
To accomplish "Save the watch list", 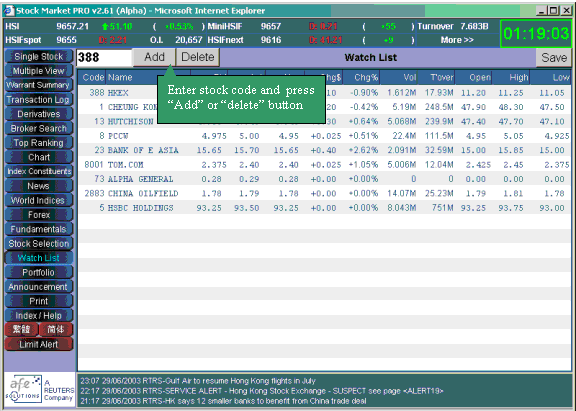I will [x=554, y=58].
